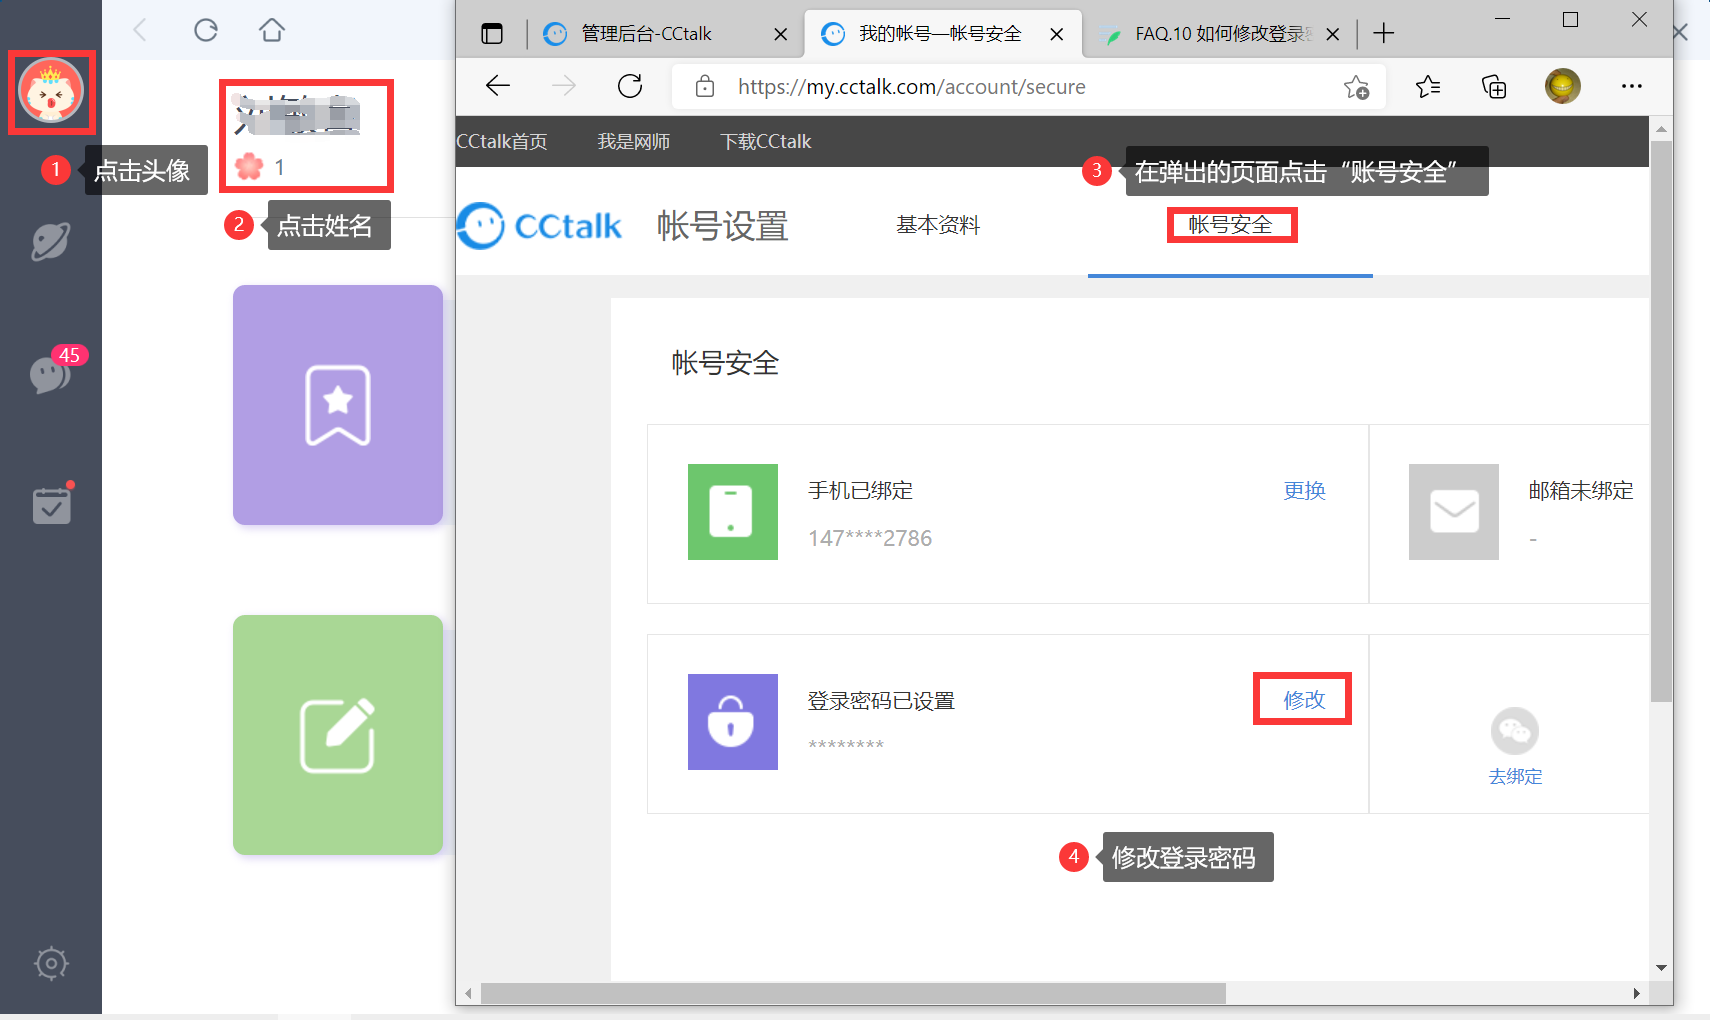Click the browser back arrow
The width and height of the screenshot is (1710, 1020).
(498, 87)
